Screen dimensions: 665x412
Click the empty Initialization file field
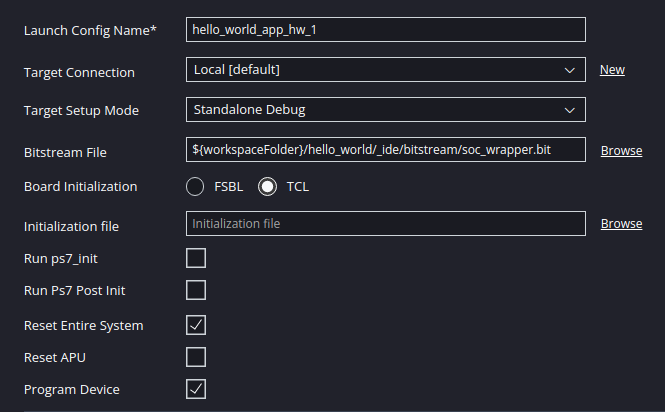click(x=385, y=224)
